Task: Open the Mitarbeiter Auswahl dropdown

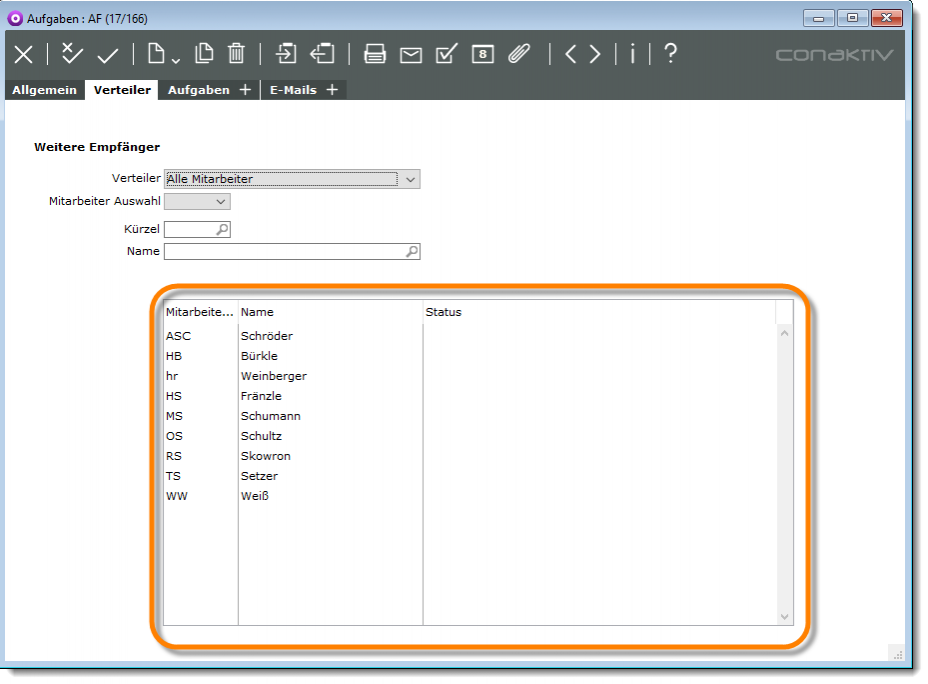Action: click(x=221, y=201)
